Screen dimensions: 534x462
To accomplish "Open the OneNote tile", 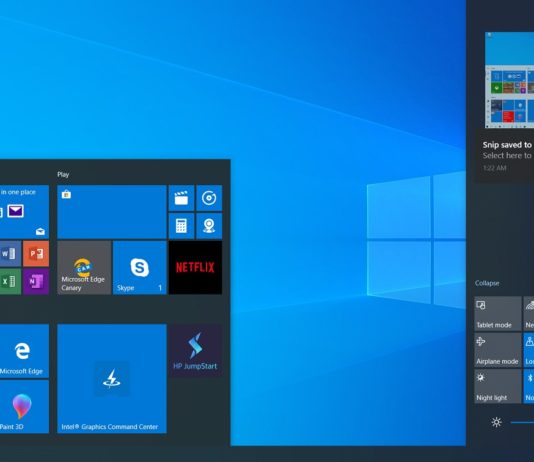I will pyautogui.click(x=36, y=282).
